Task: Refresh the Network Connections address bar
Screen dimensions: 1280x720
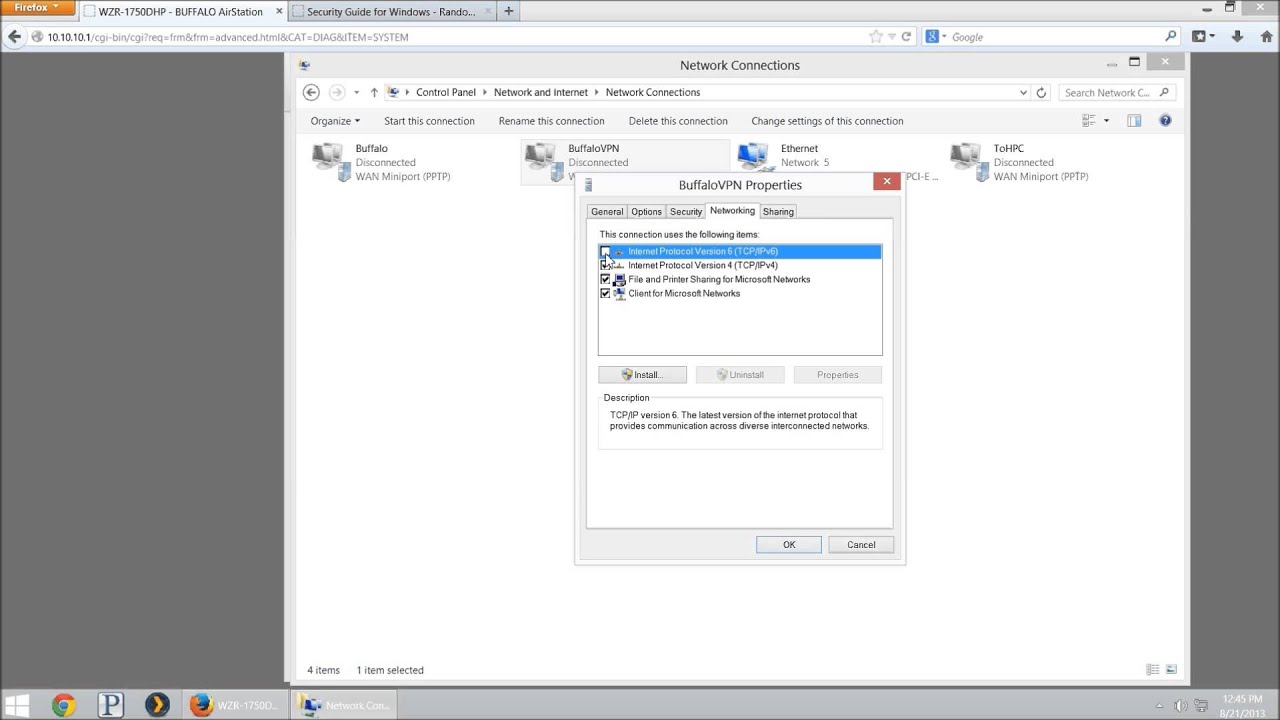Action: (1041, 92)
